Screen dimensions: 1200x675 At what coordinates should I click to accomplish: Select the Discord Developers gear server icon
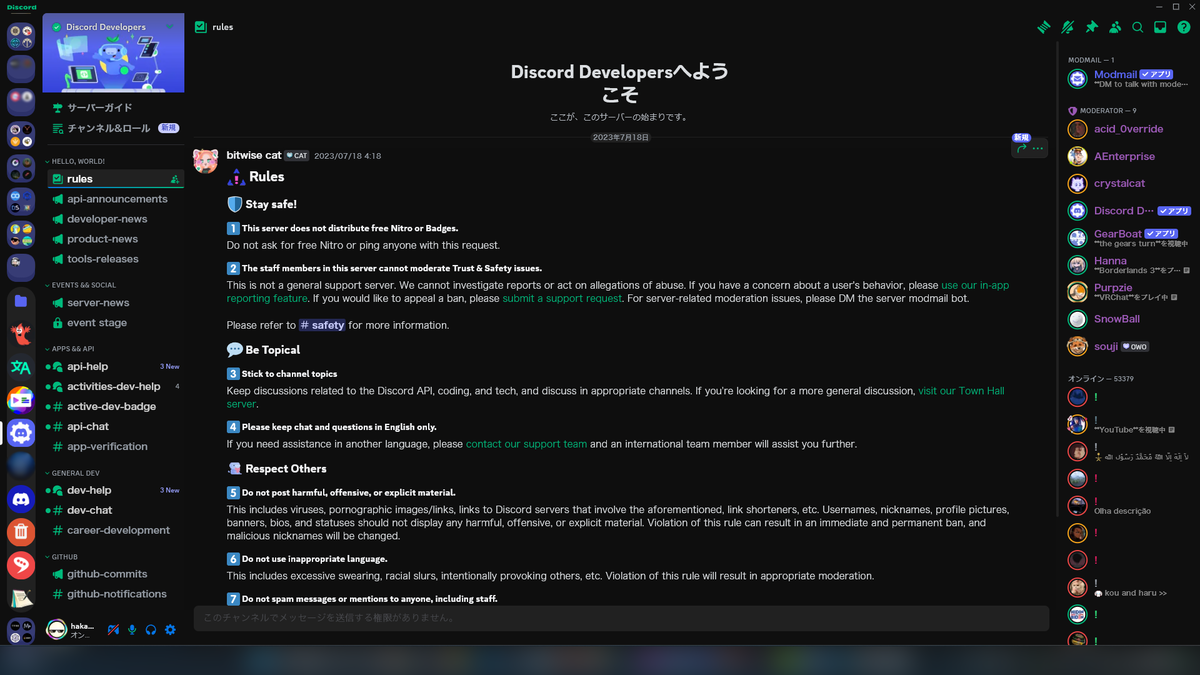(21, 433)
